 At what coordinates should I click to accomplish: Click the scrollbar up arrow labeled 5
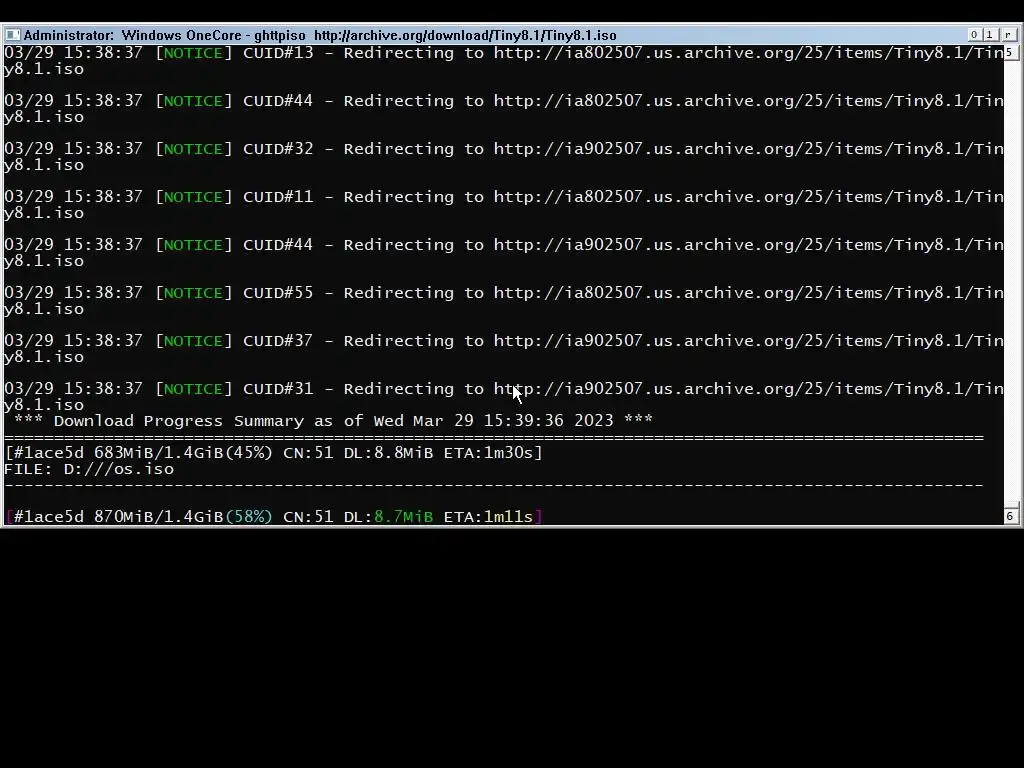coord(1010,52)
